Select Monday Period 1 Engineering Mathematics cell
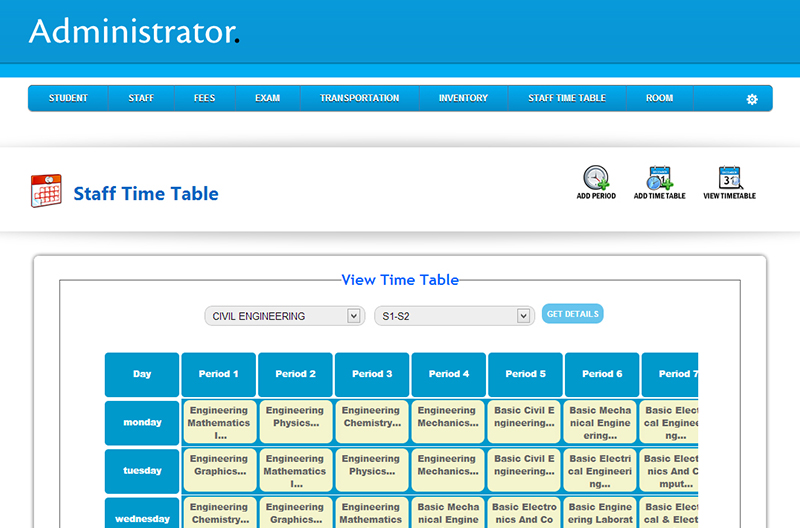Screen dimensions: 800x528 219,423
